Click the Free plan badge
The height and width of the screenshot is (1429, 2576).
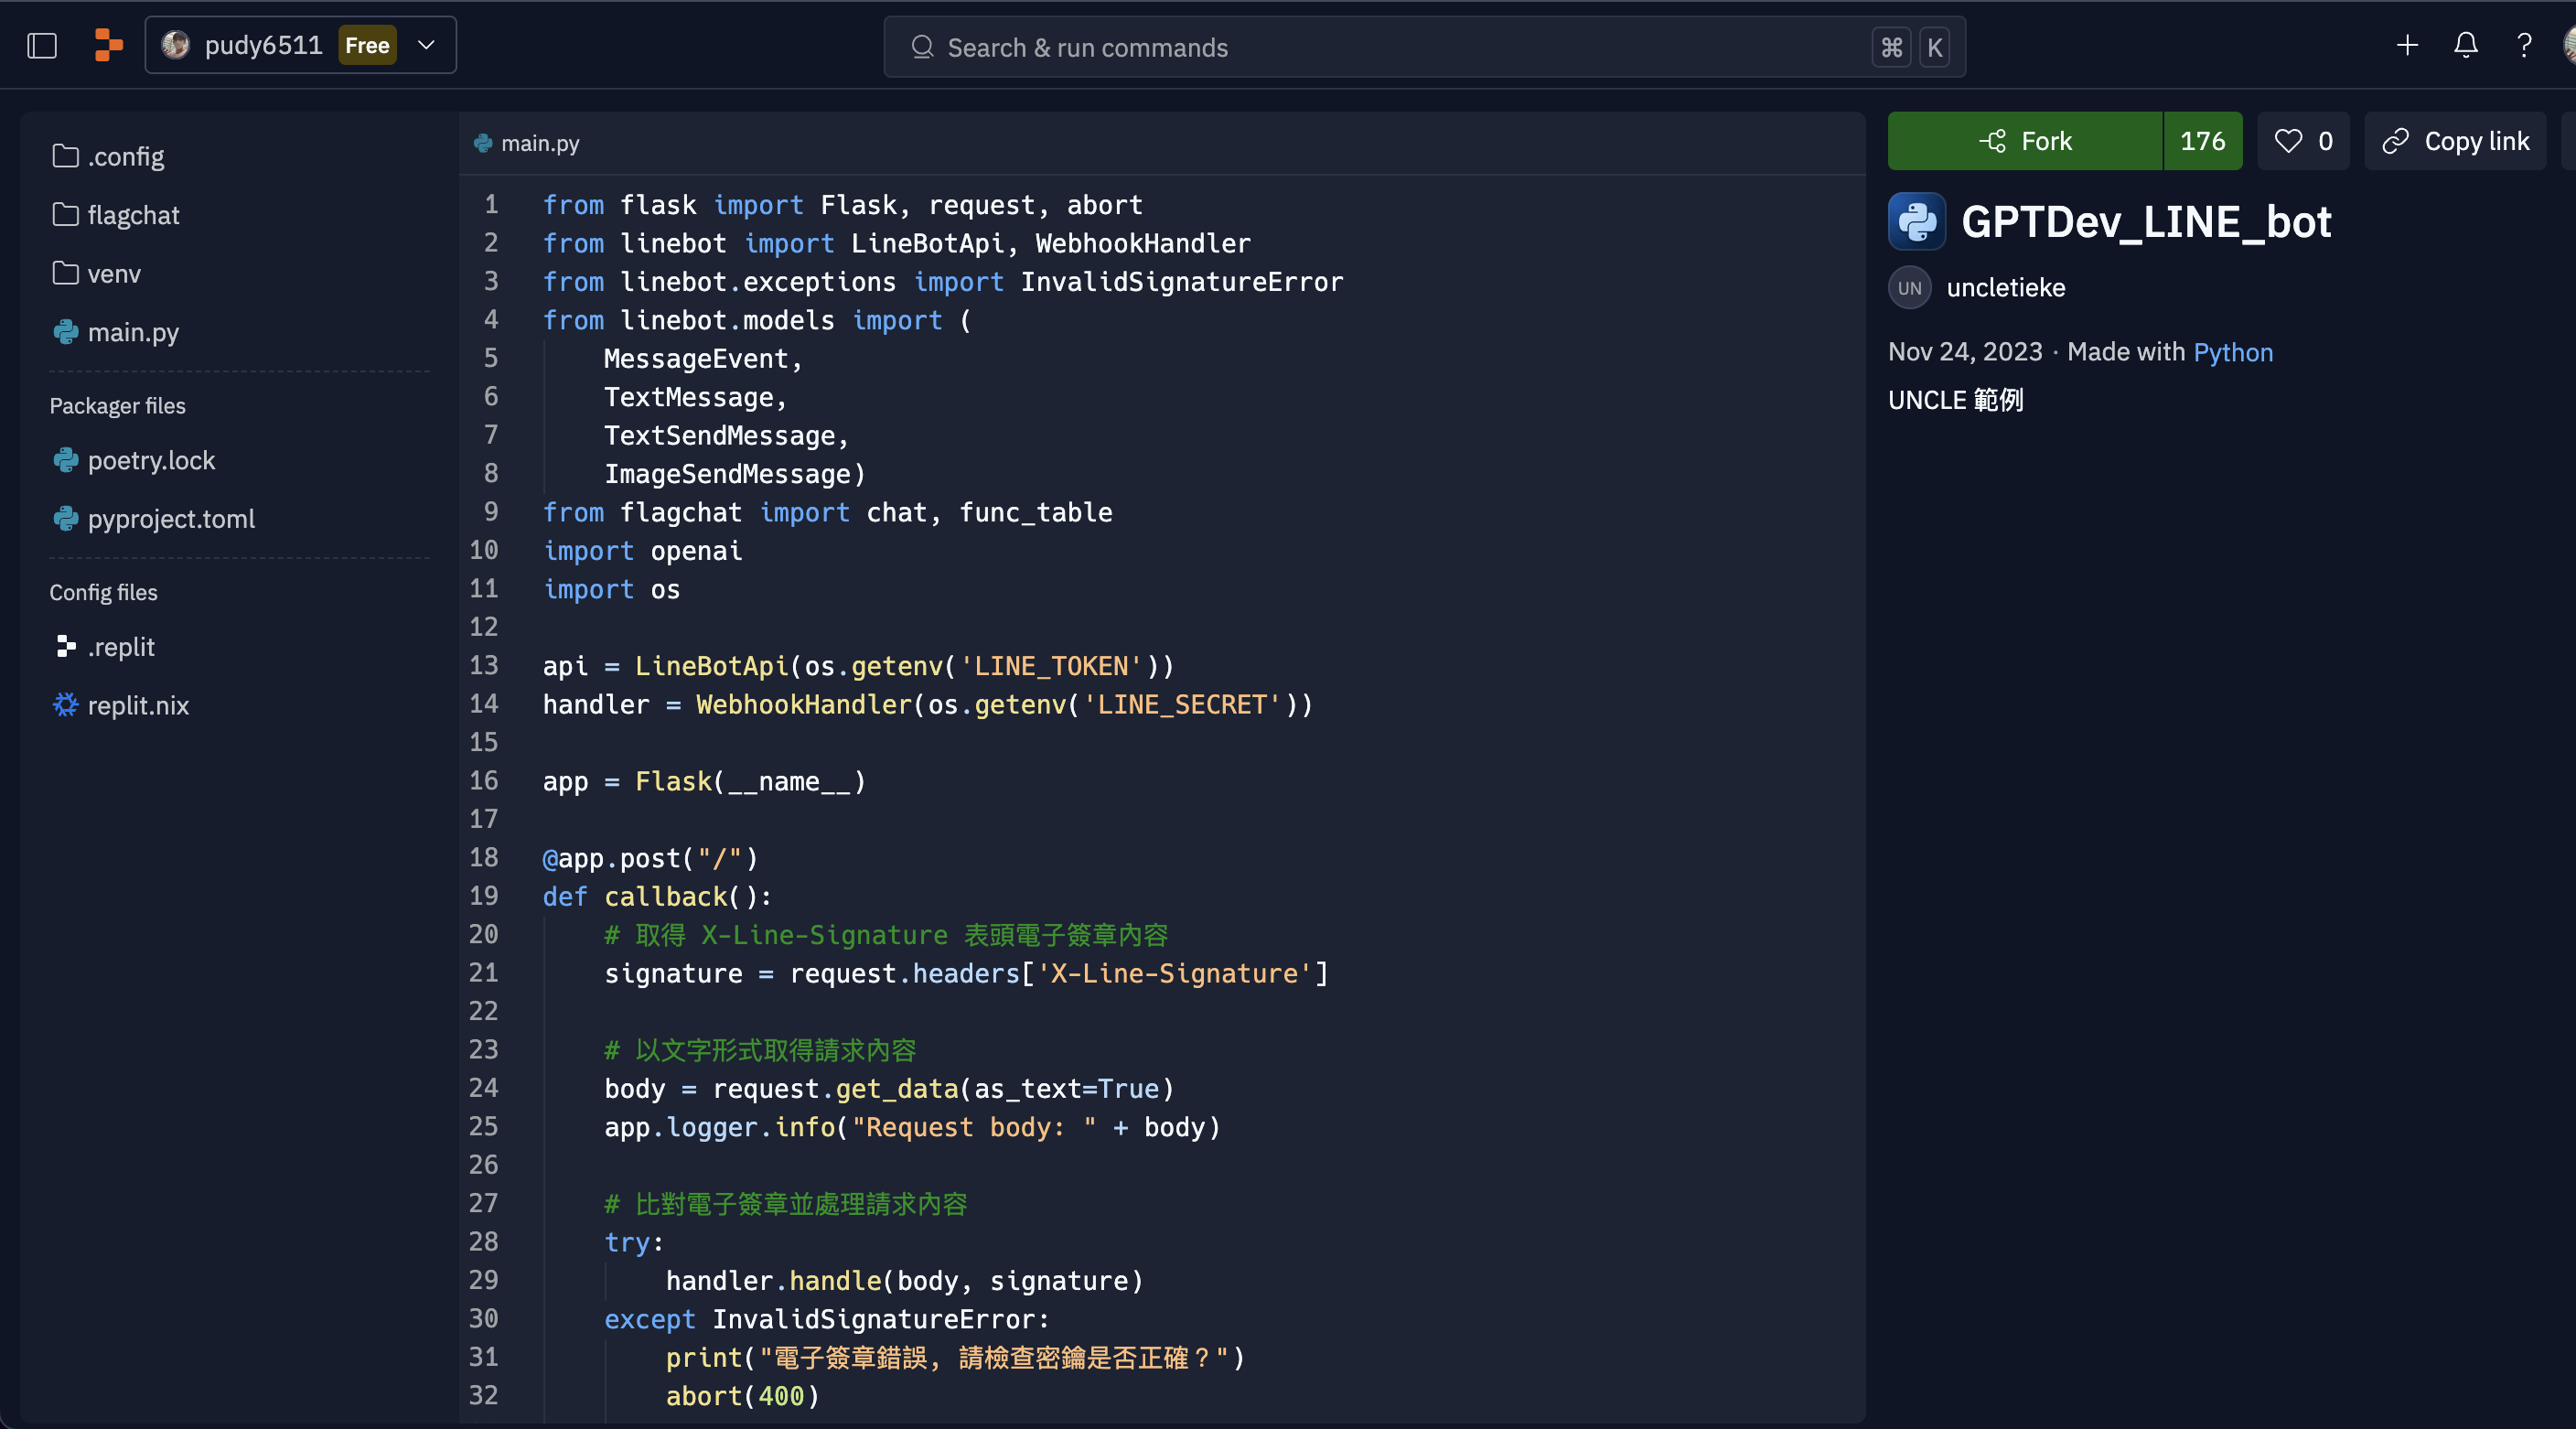click(x=367, y=45)
